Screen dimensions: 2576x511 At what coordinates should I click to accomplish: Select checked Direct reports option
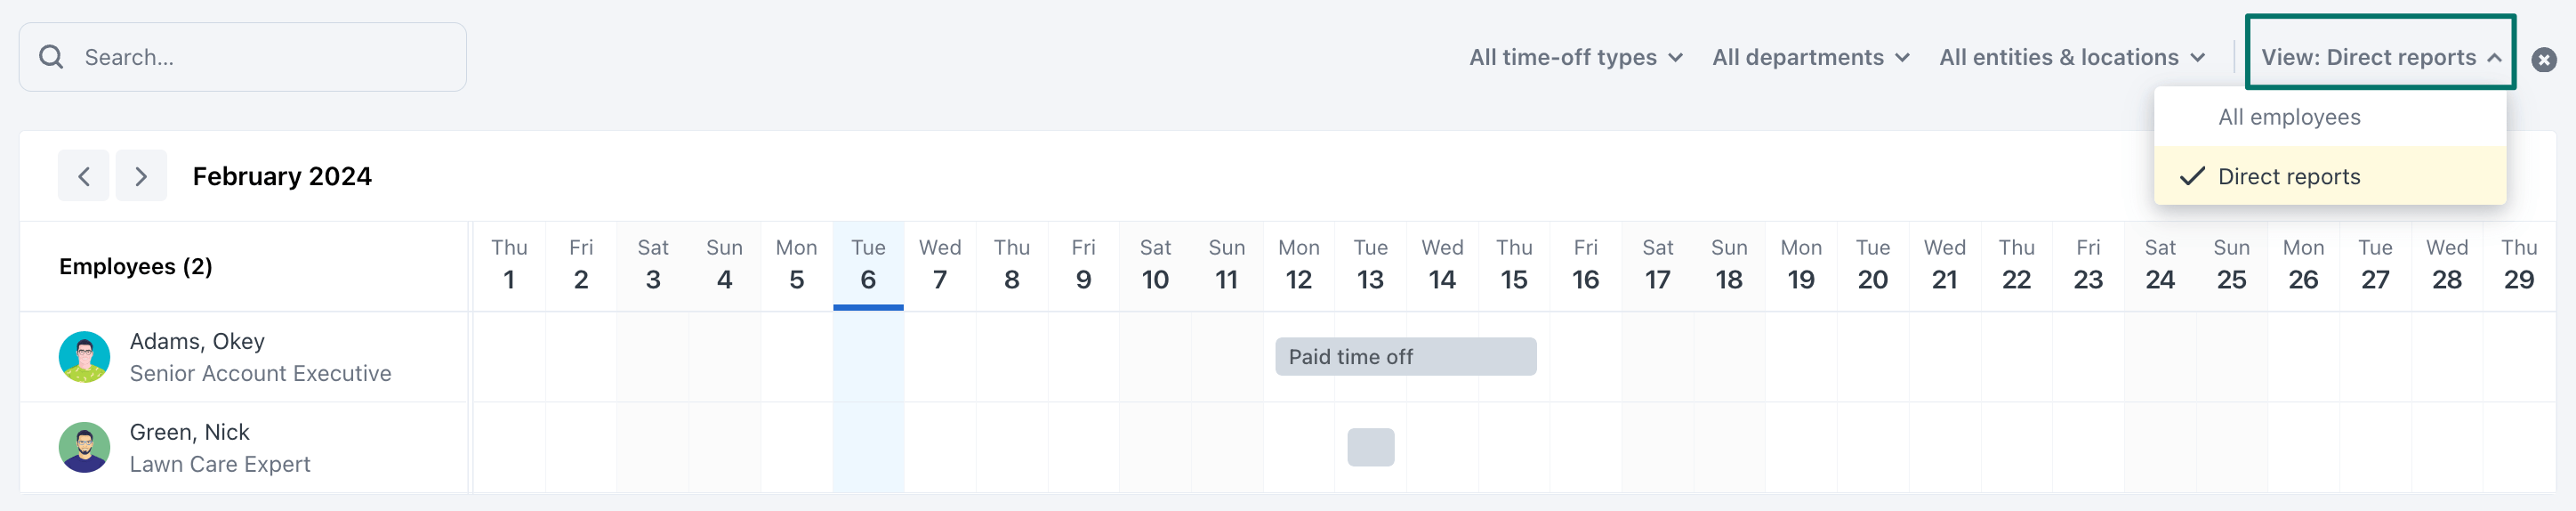pyautogui.click(x=2288, y=177)
